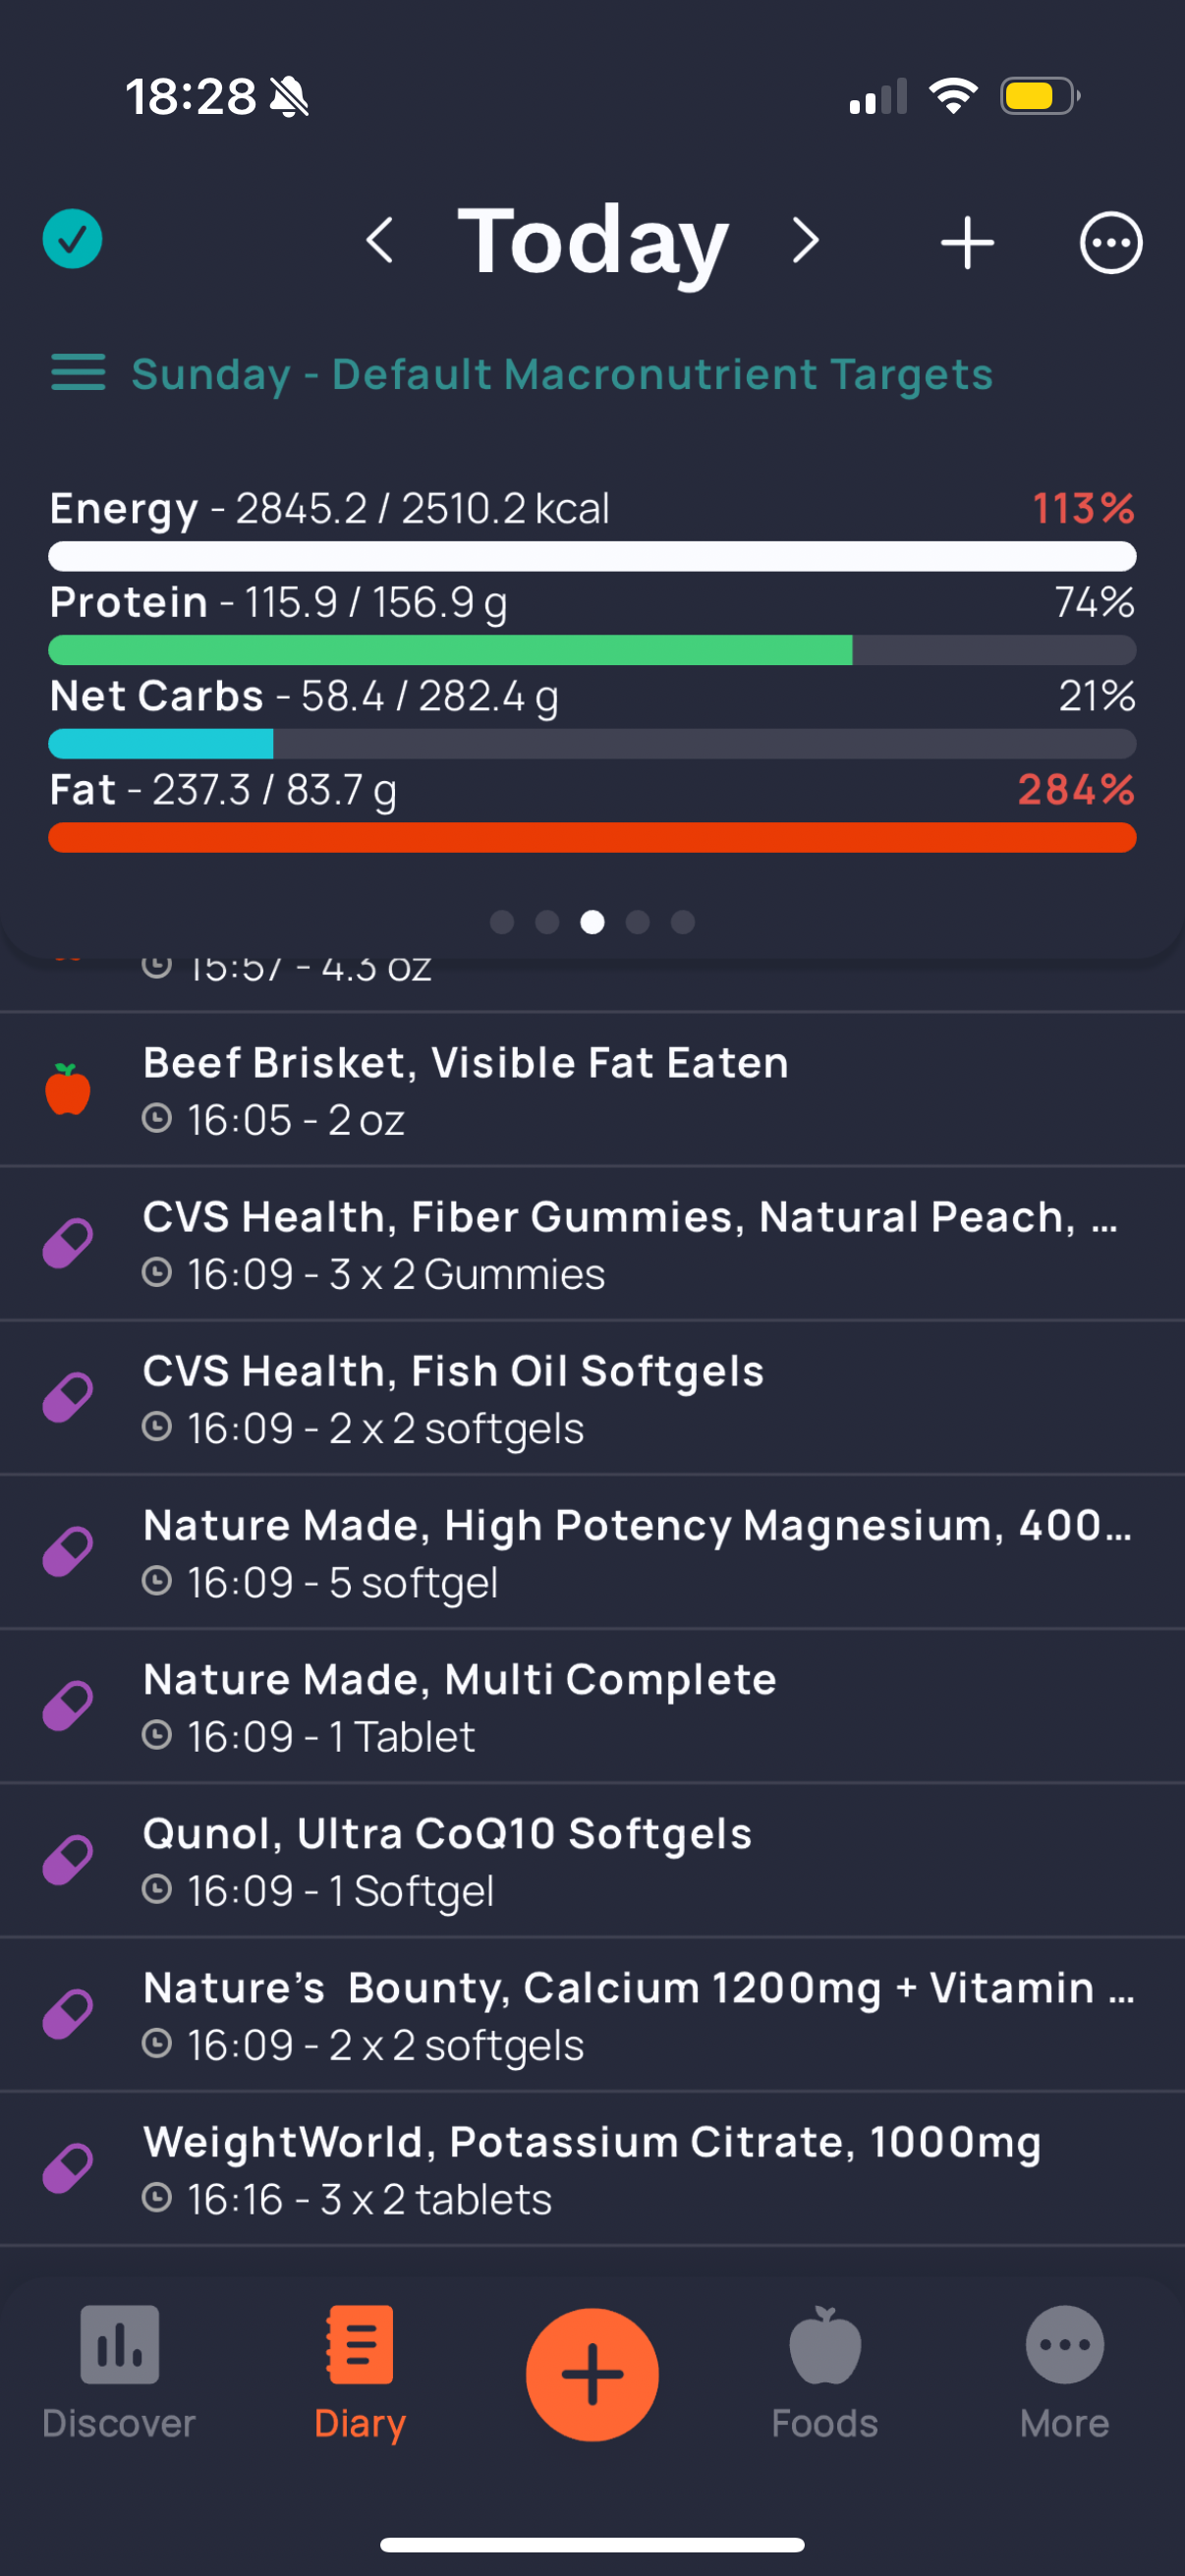The image size is (1185, 2576).
Task: Tap pill icon beside Qunol CoQ10 Softgels
Action: 68,1860
